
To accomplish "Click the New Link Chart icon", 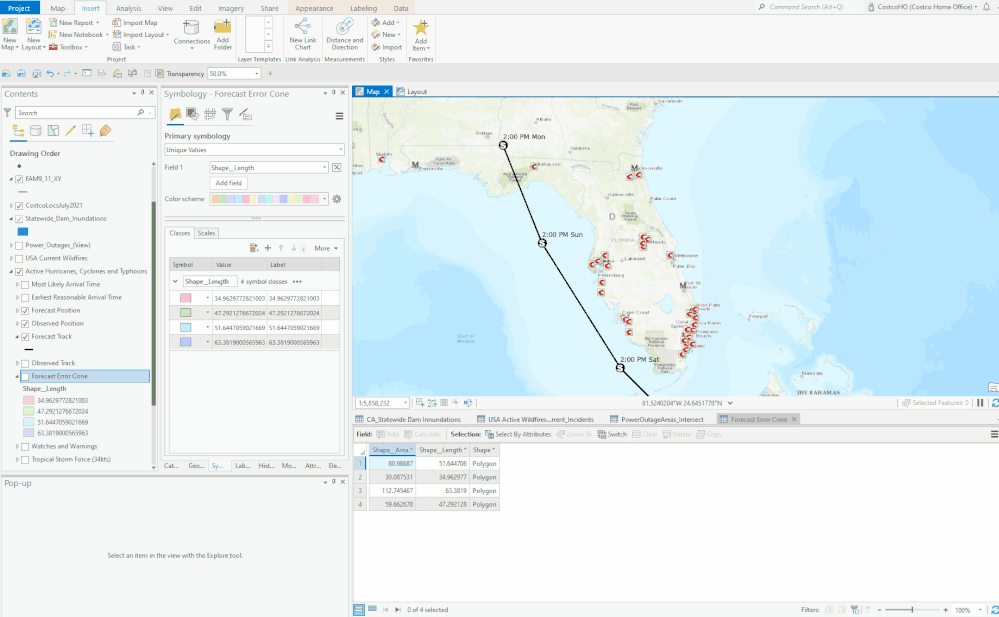I will [x=302, y=28].
